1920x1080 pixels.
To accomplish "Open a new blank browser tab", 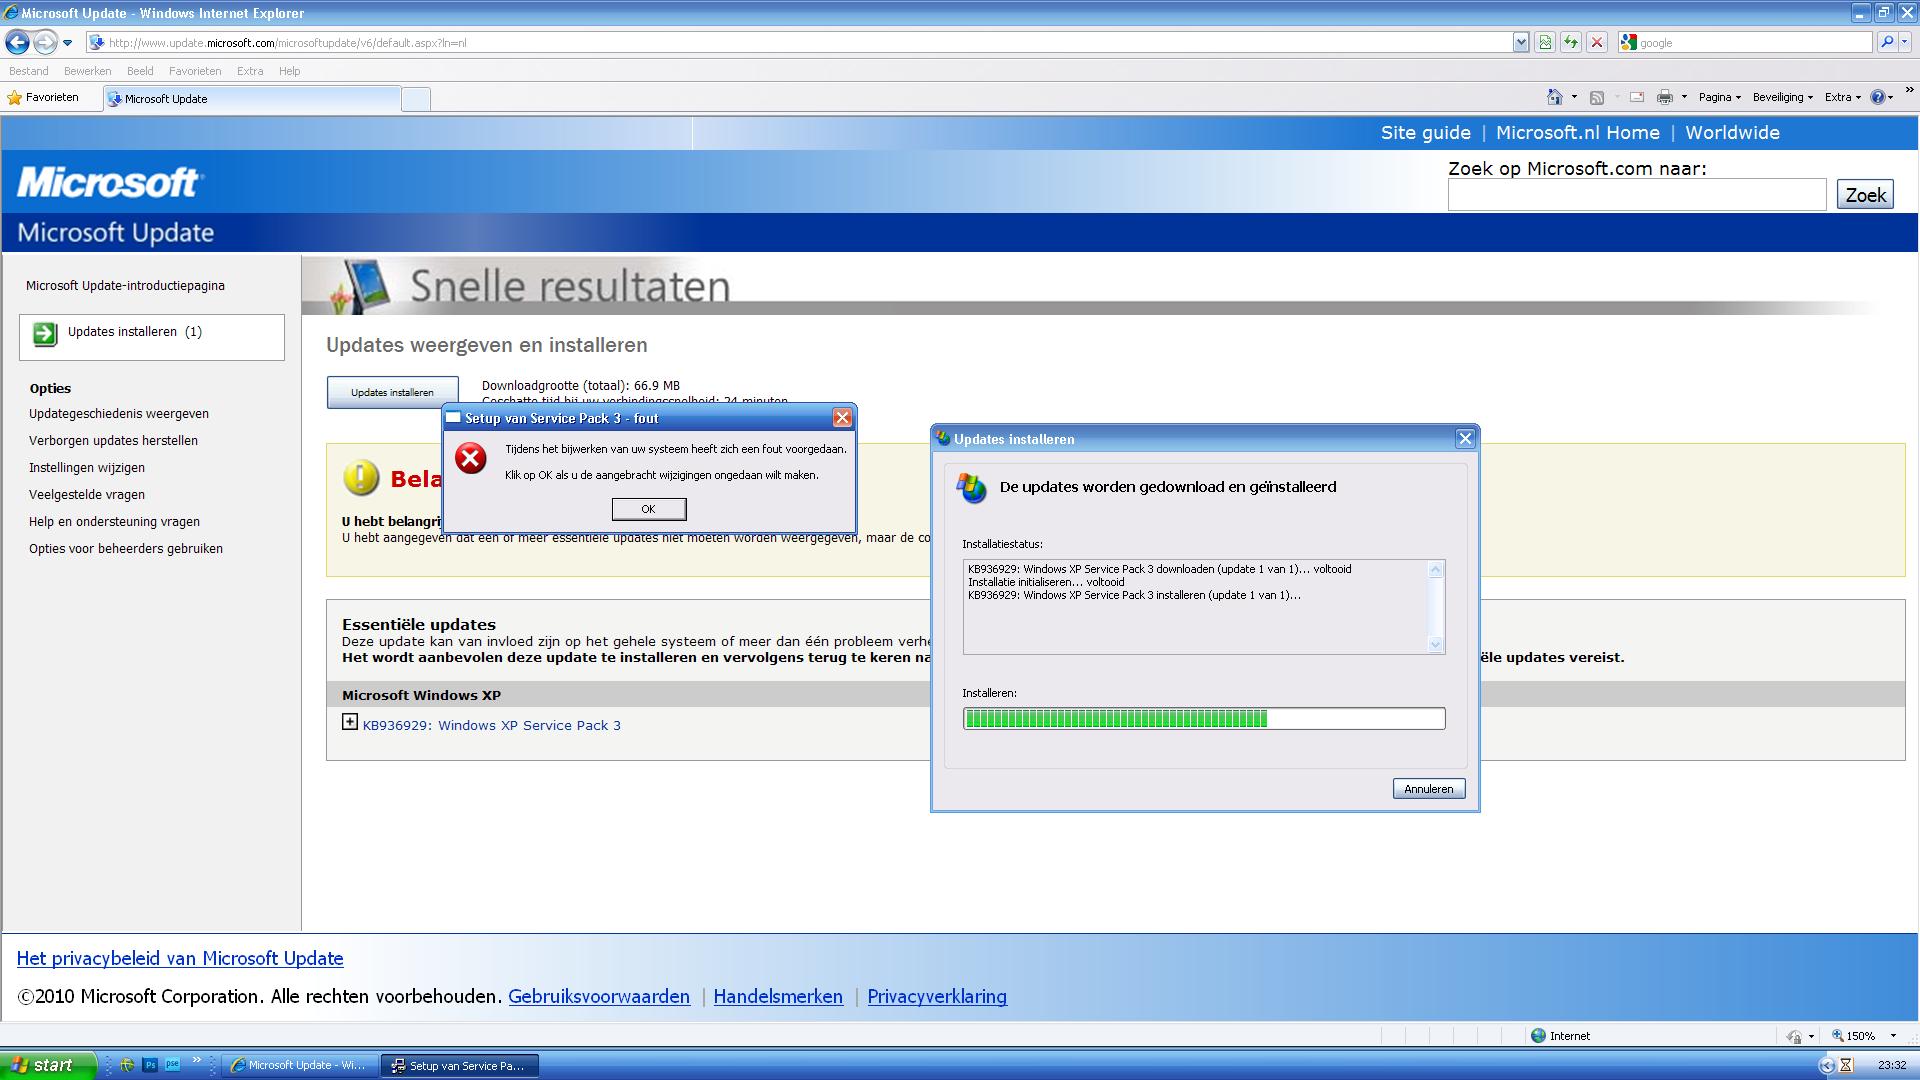I will coord(416,99).
